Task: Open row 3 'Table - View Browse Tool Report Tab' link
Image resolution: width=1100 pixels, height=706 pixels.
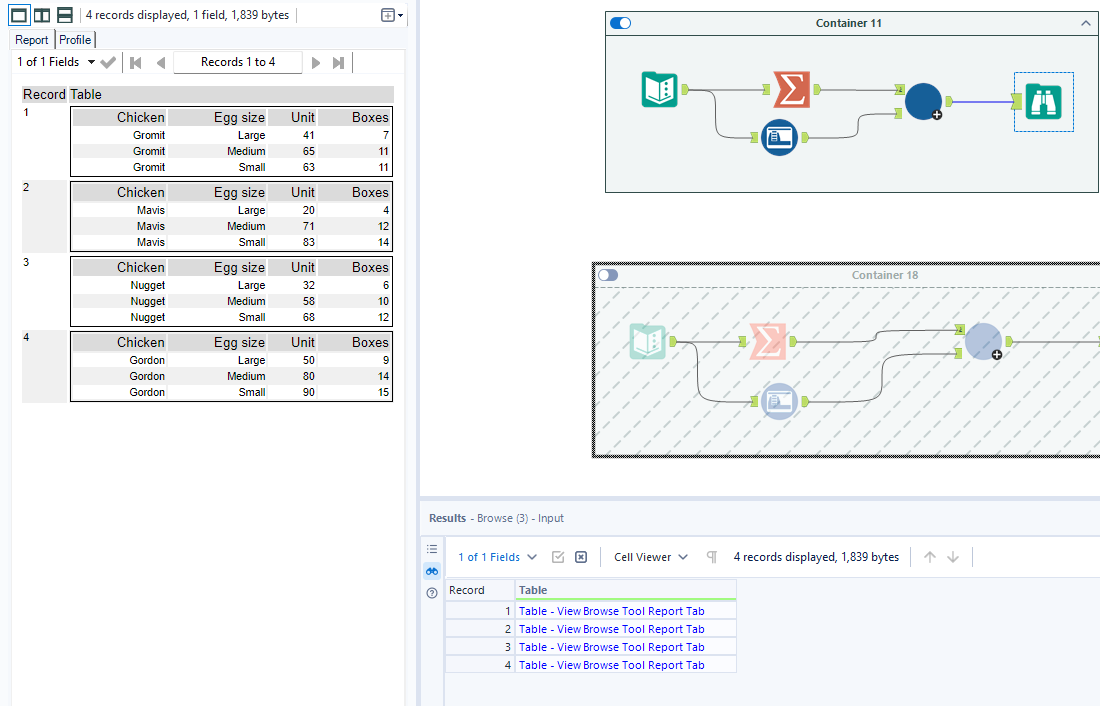Action: [x=611, y=647]
